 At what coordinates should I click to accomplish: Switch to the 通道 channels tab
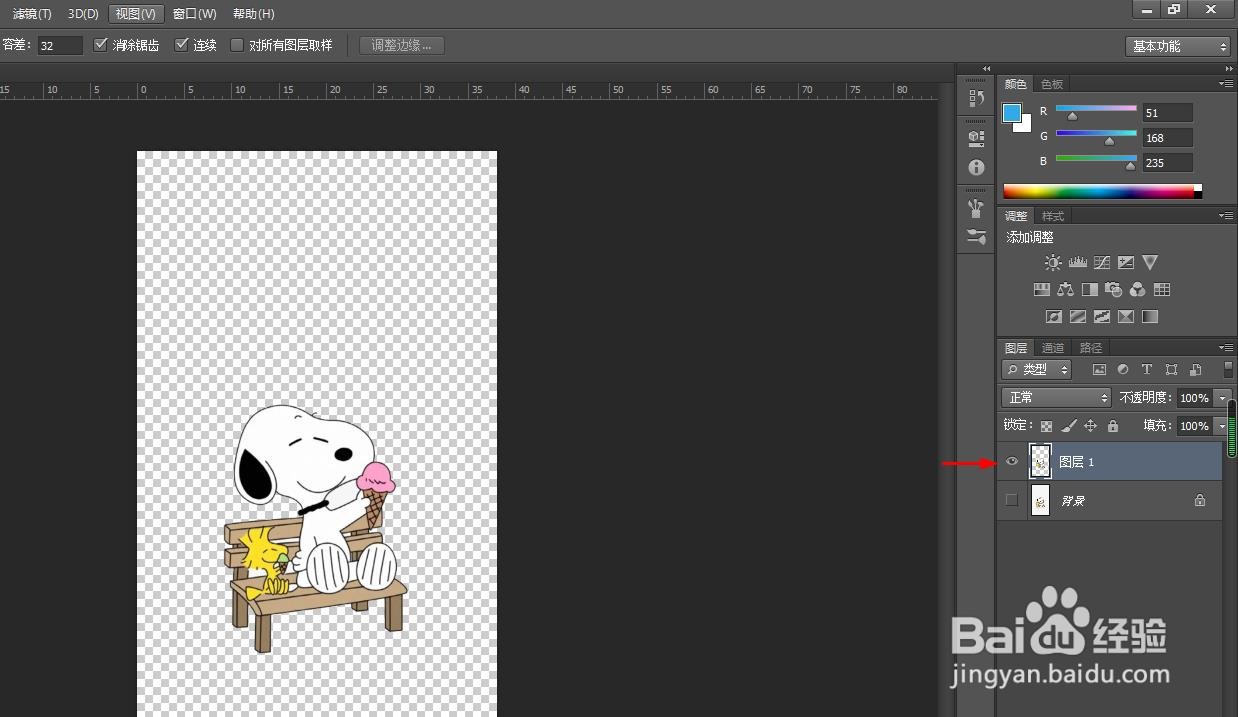1053,348
